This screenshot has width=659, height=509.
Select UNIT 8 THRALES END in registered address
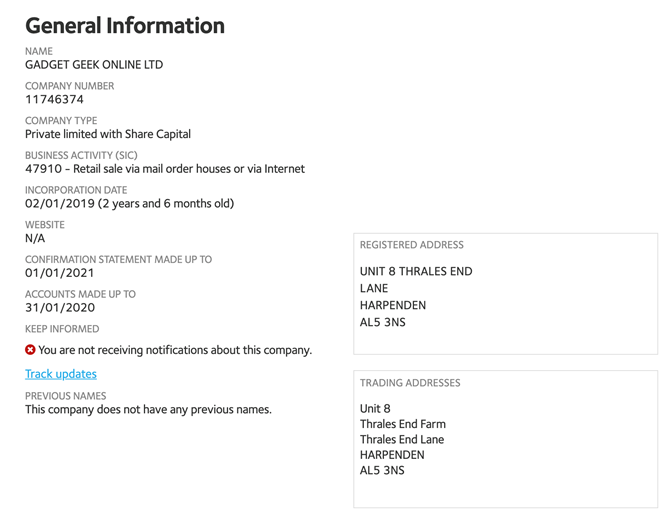(416, 272)
